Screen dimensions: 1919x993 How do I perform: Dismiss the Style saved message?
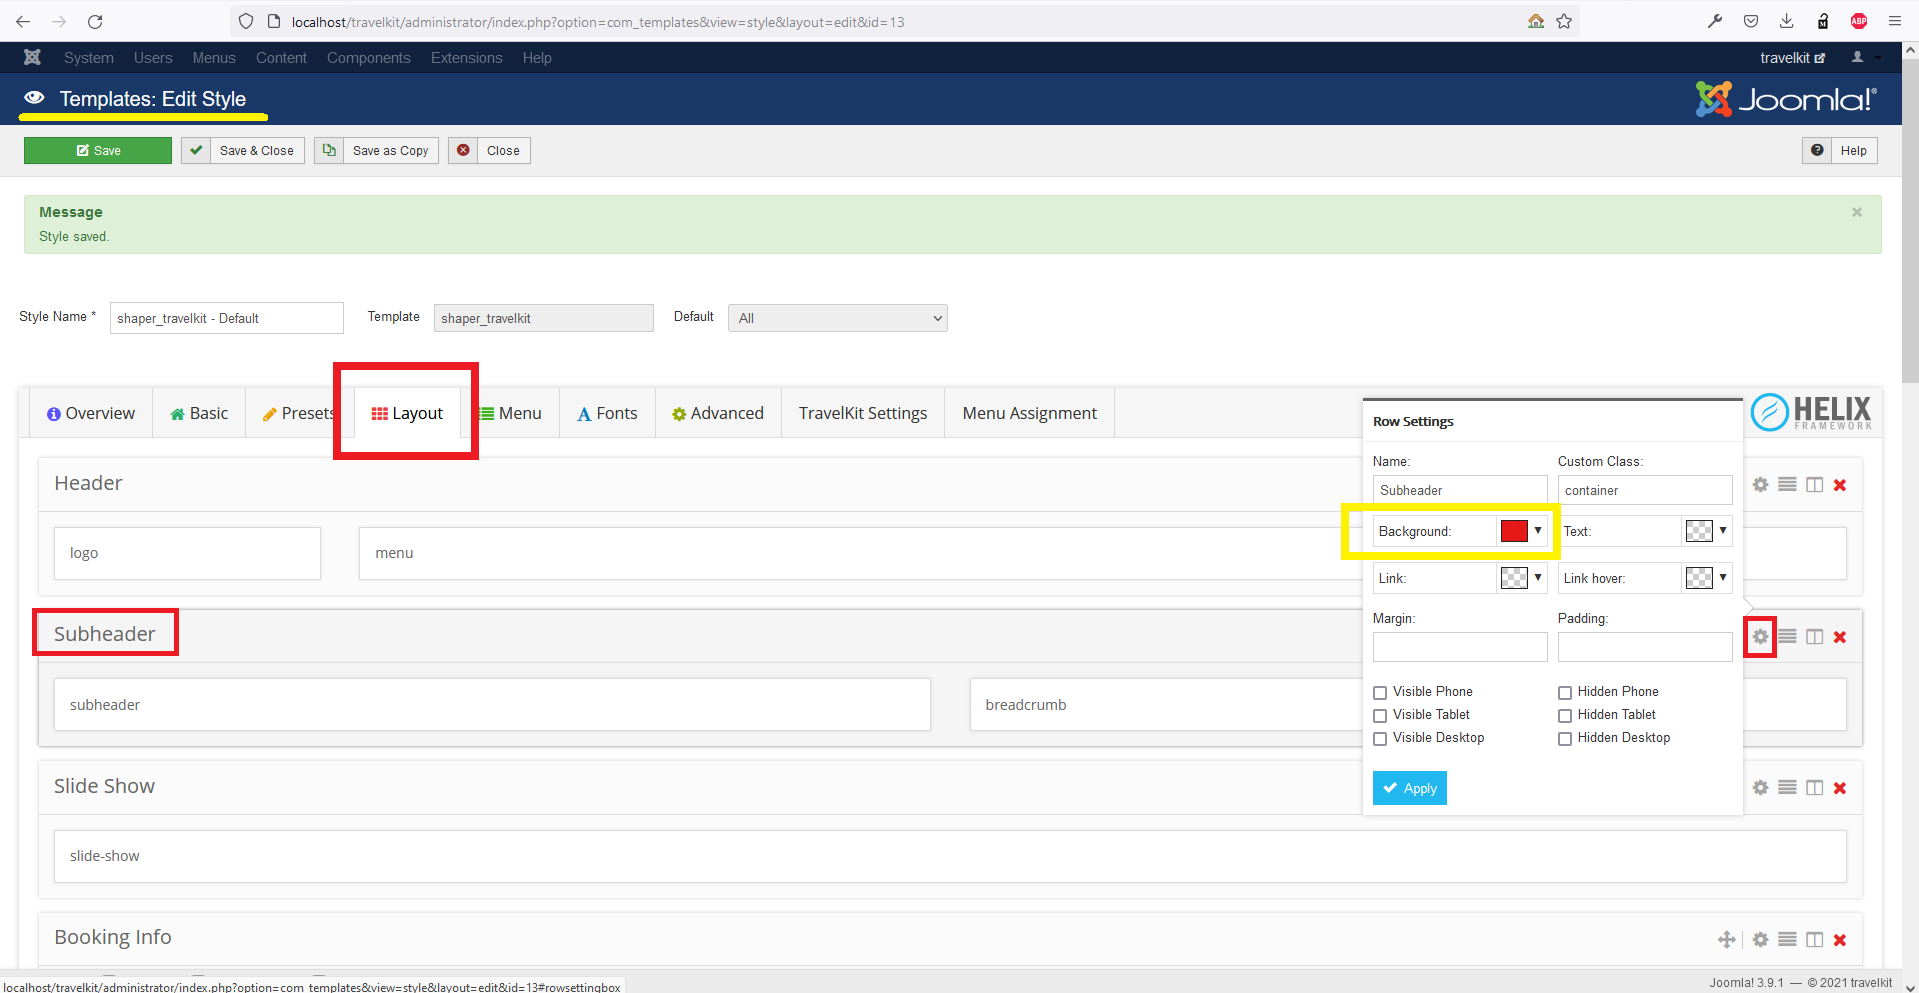coord(1856,212)
